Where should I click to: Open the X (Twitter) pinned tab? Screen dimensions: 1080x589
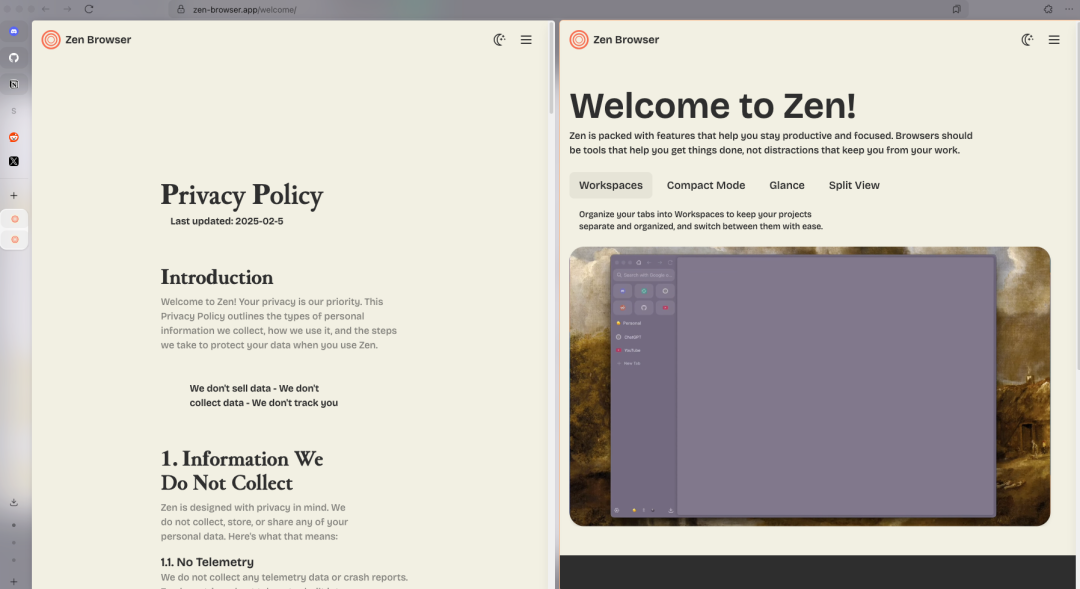14,161
